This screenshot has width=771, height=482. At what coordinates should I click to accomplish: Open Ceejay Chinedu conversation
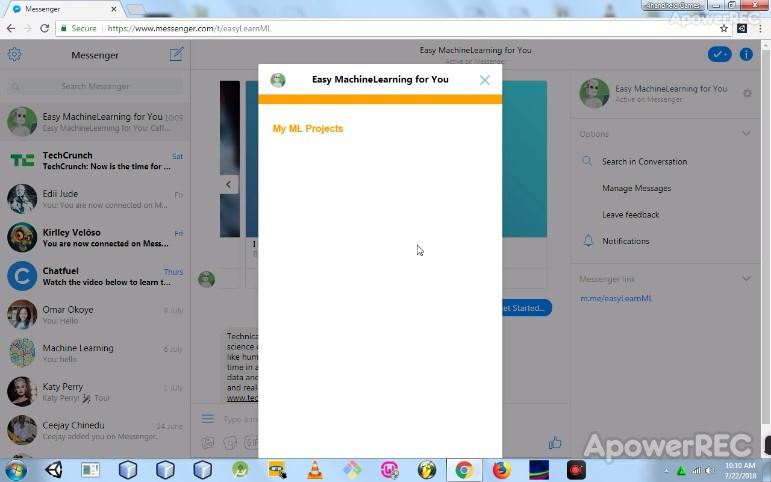click(x=95, y=430)
